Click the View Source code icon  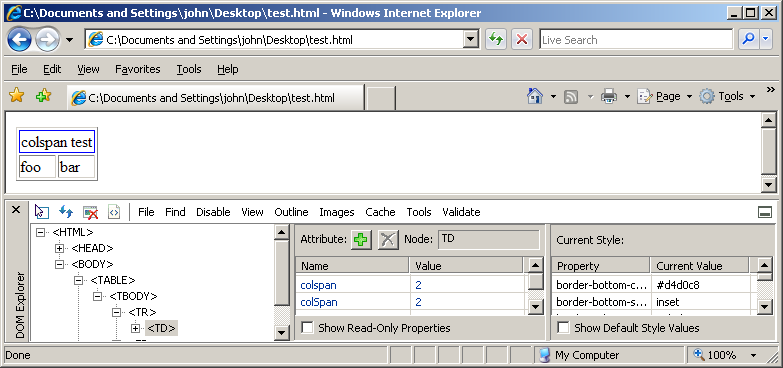114,212
